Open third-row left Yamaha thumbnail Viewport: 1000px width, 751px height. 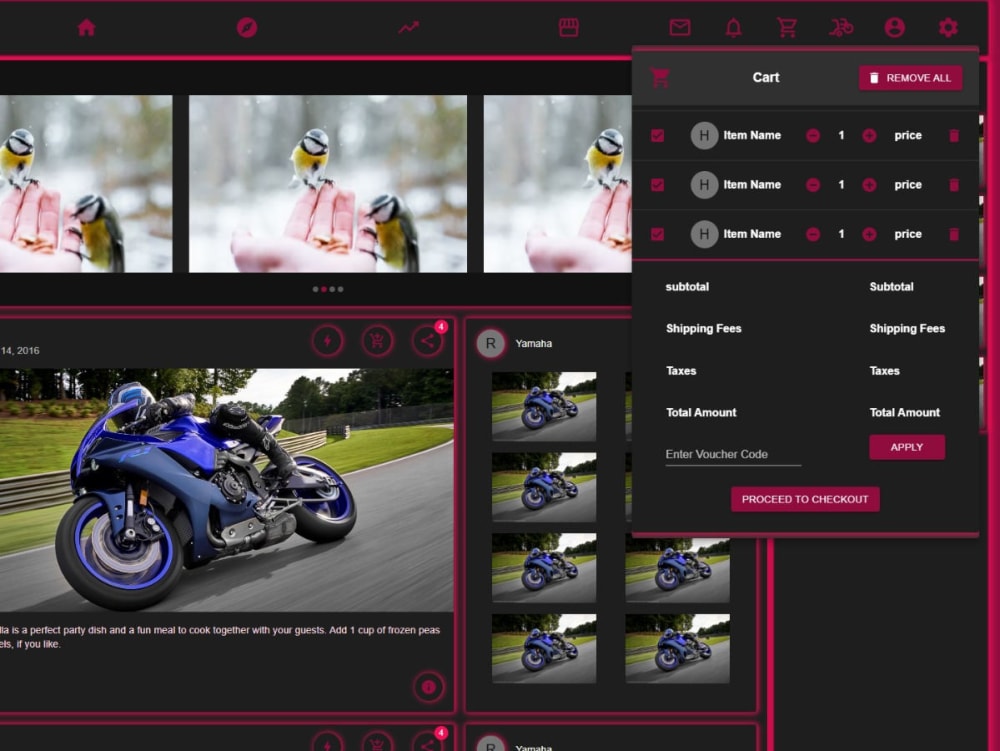[544, 567]
